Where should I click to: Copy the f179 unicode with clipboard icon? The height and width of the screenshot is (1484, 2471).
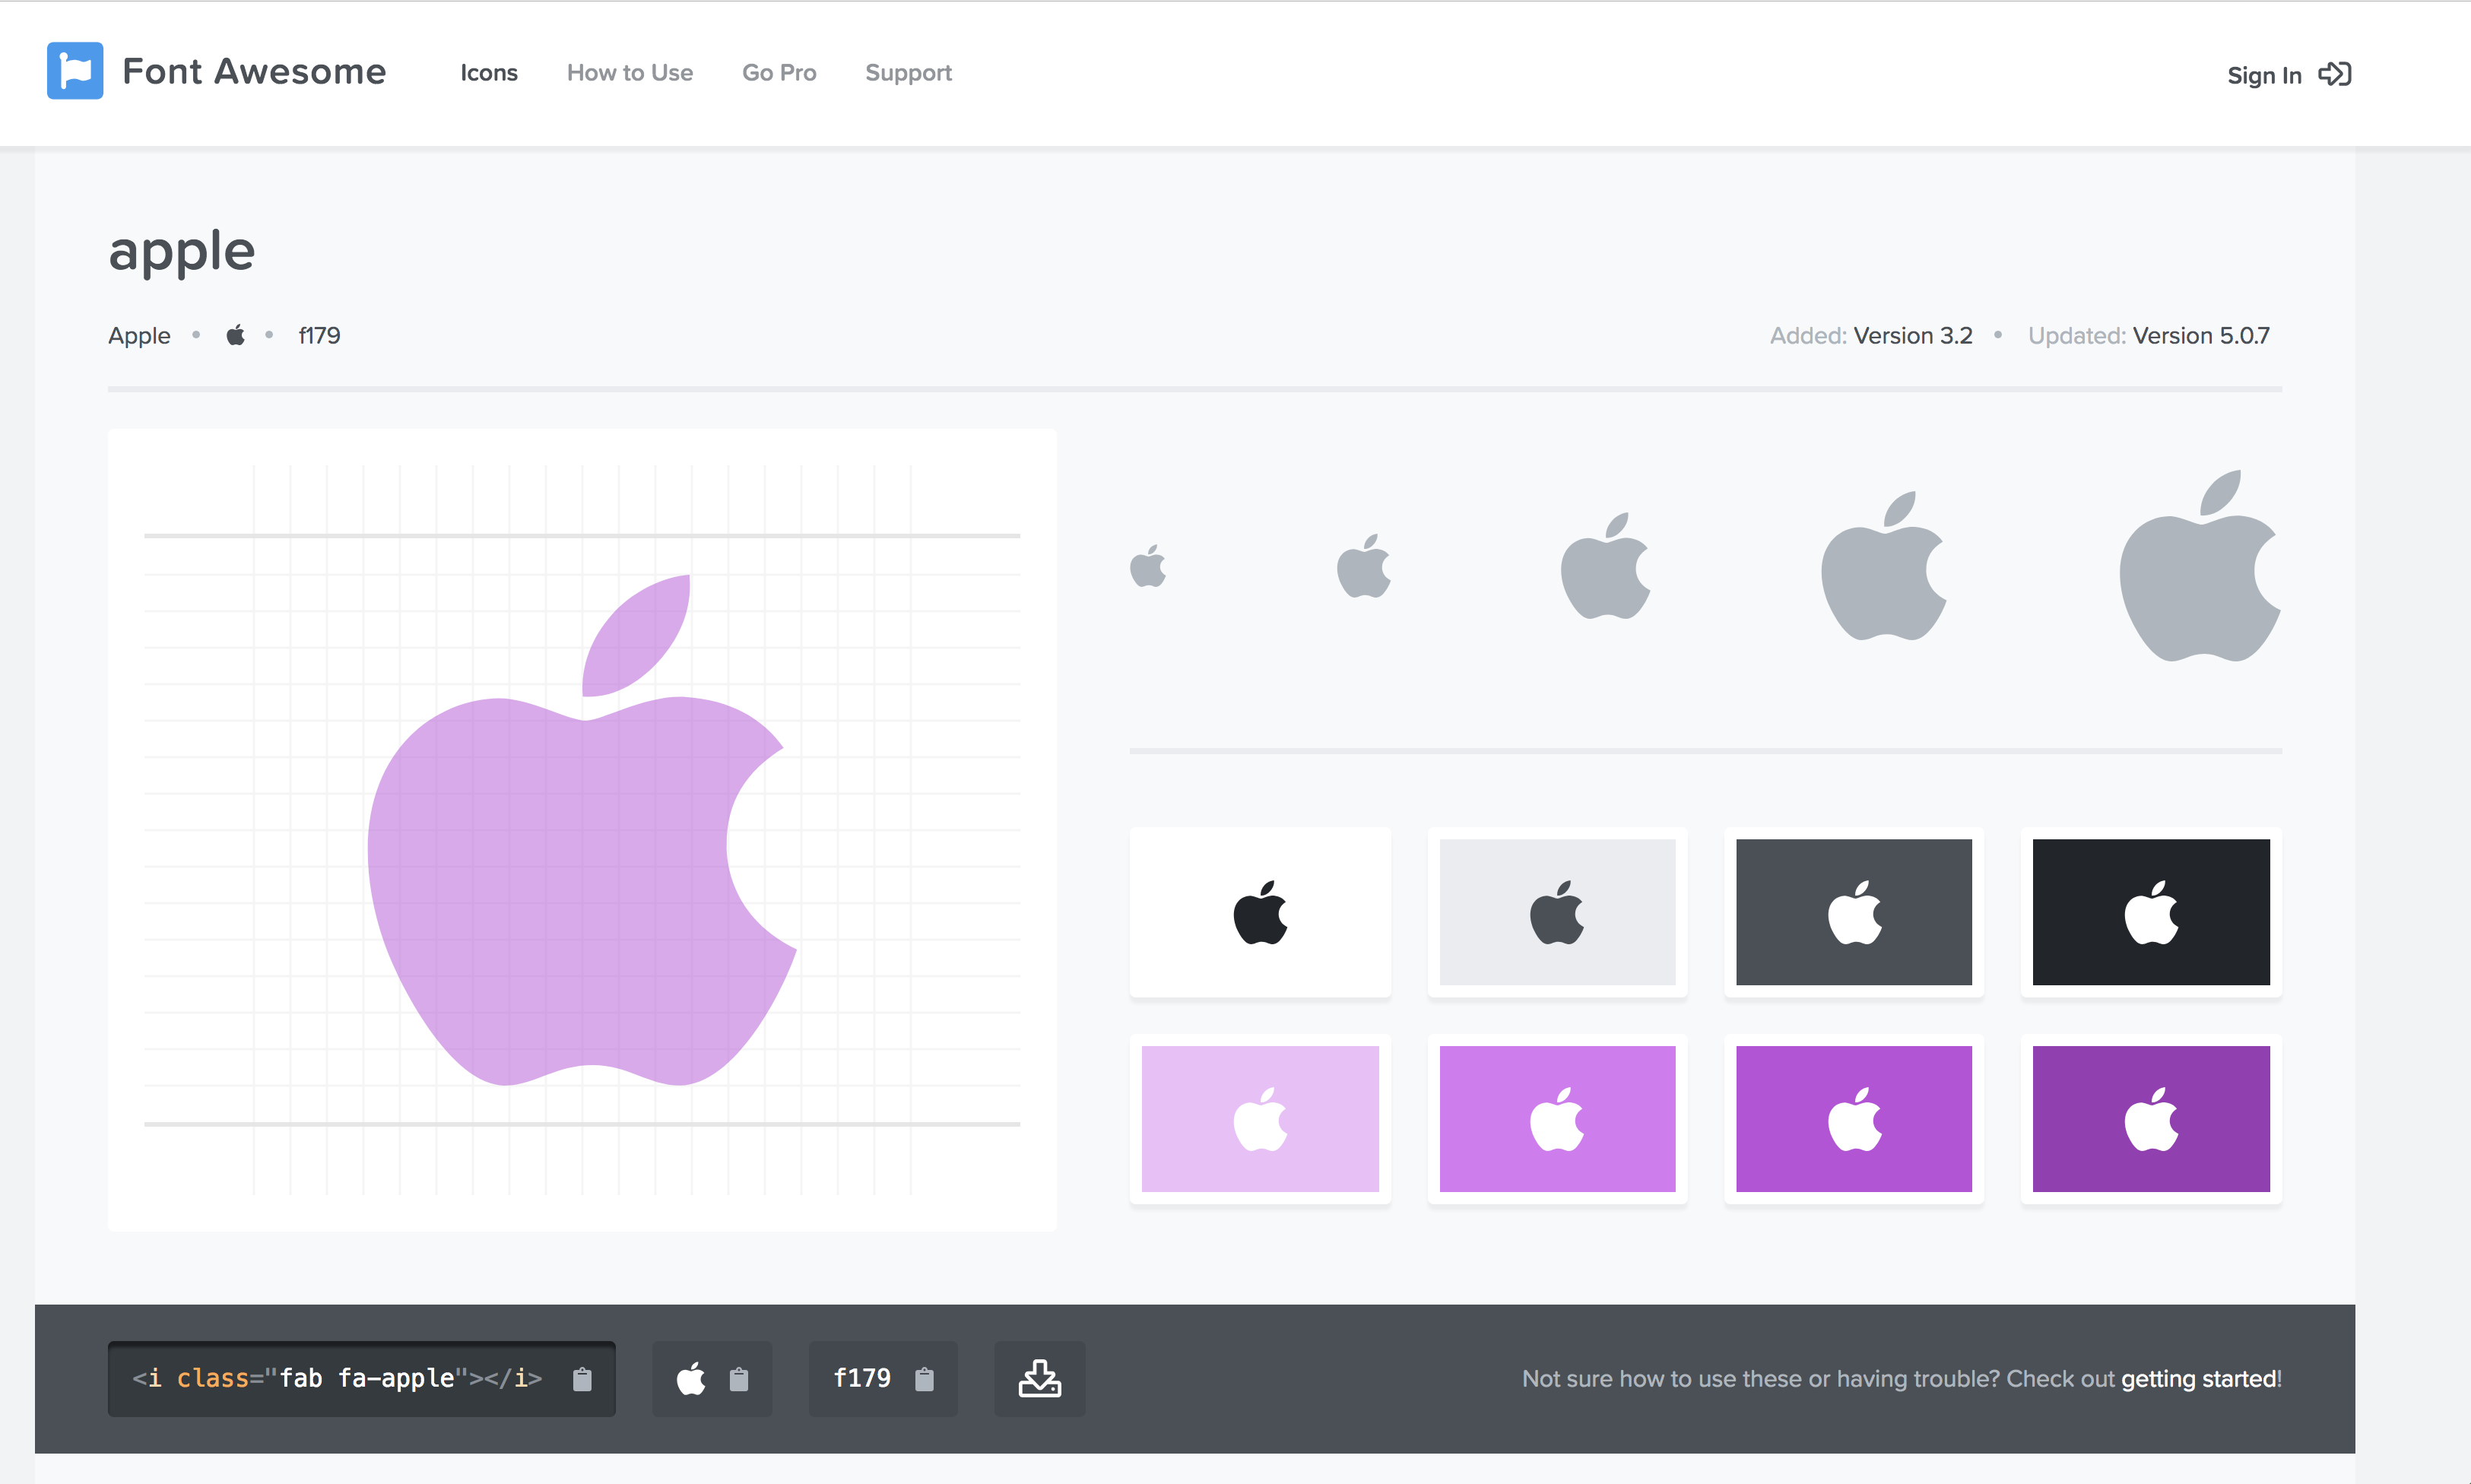pyautogui.click(x=925, y=1380)
